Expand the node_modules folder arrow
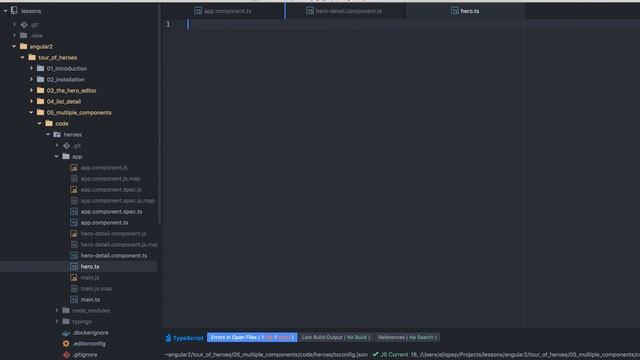This screenshot has width=640, height=360. tap(57, 311)
